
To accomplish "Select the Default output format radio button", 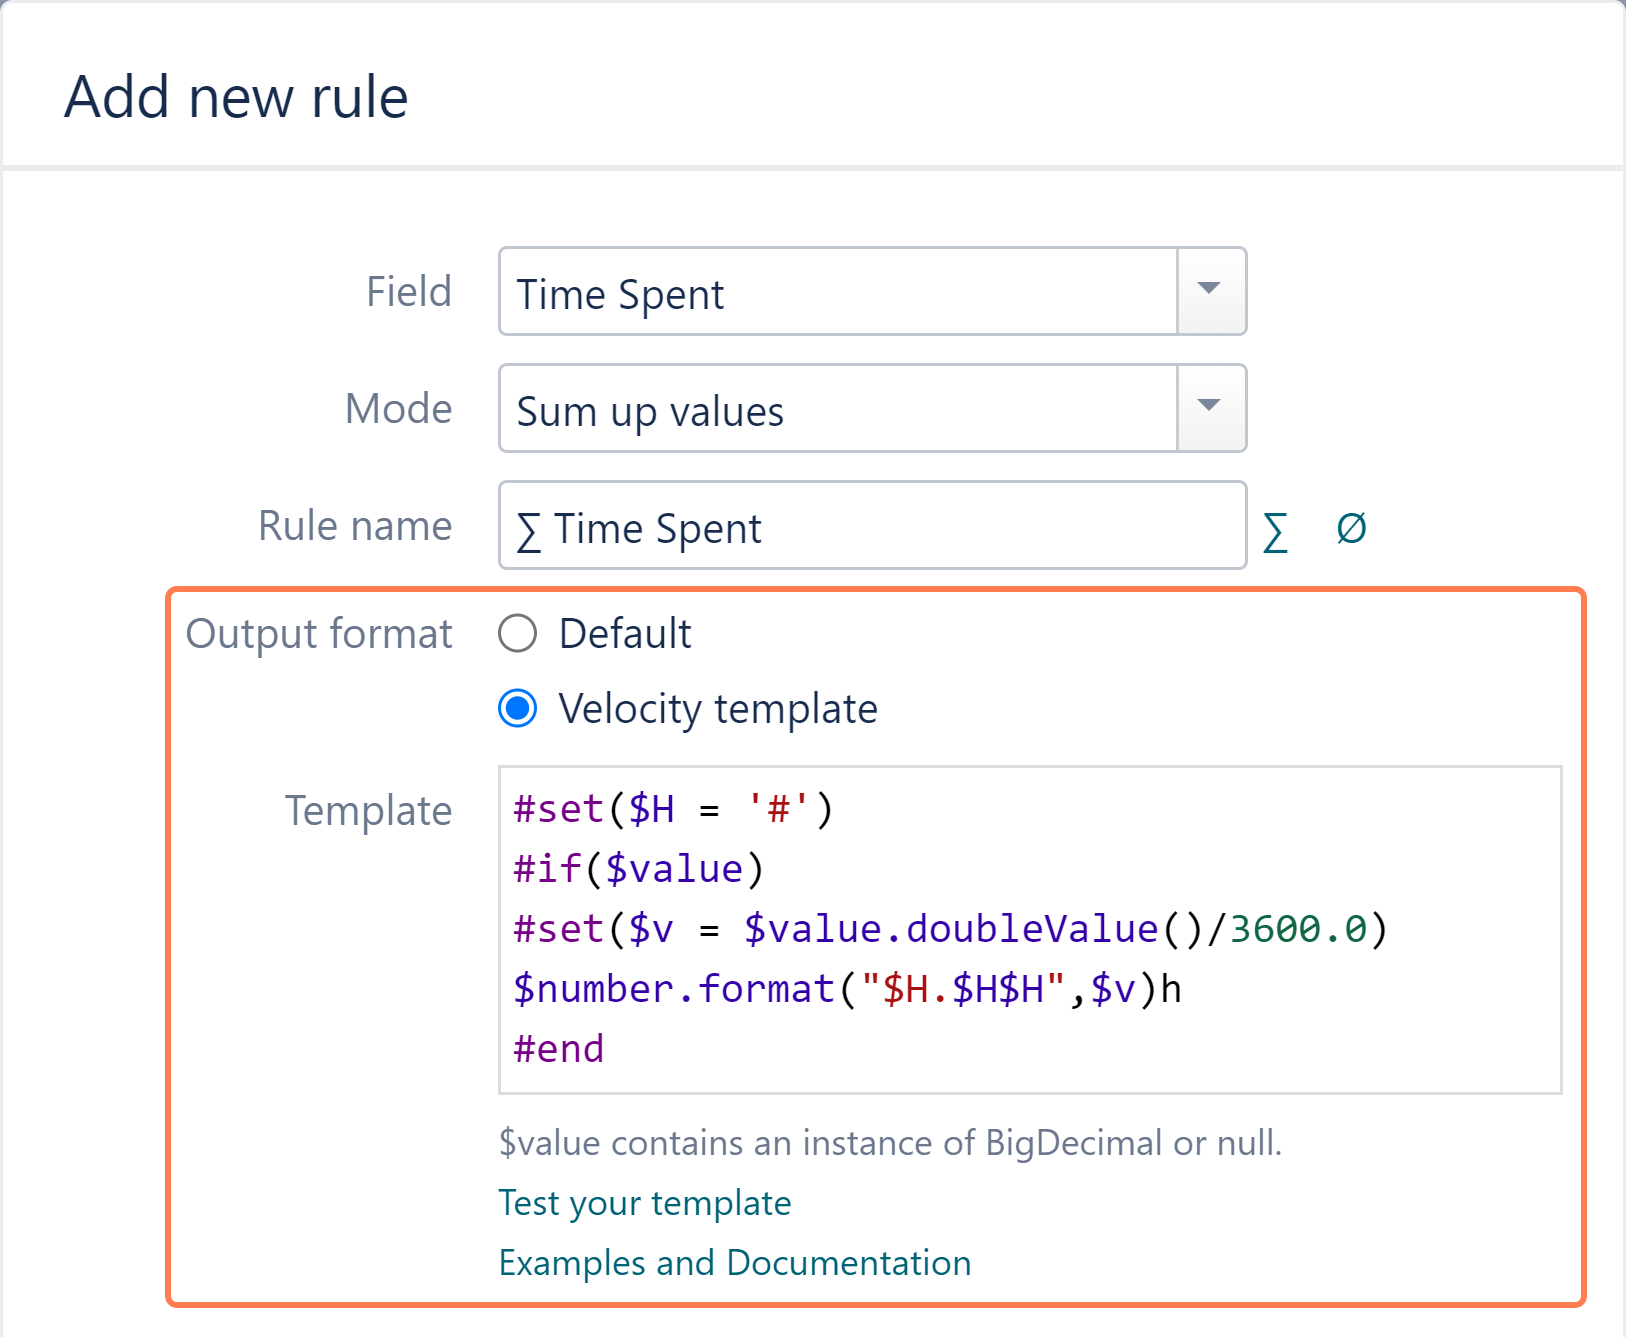I will pyautogui.click(x=518, y=633).
